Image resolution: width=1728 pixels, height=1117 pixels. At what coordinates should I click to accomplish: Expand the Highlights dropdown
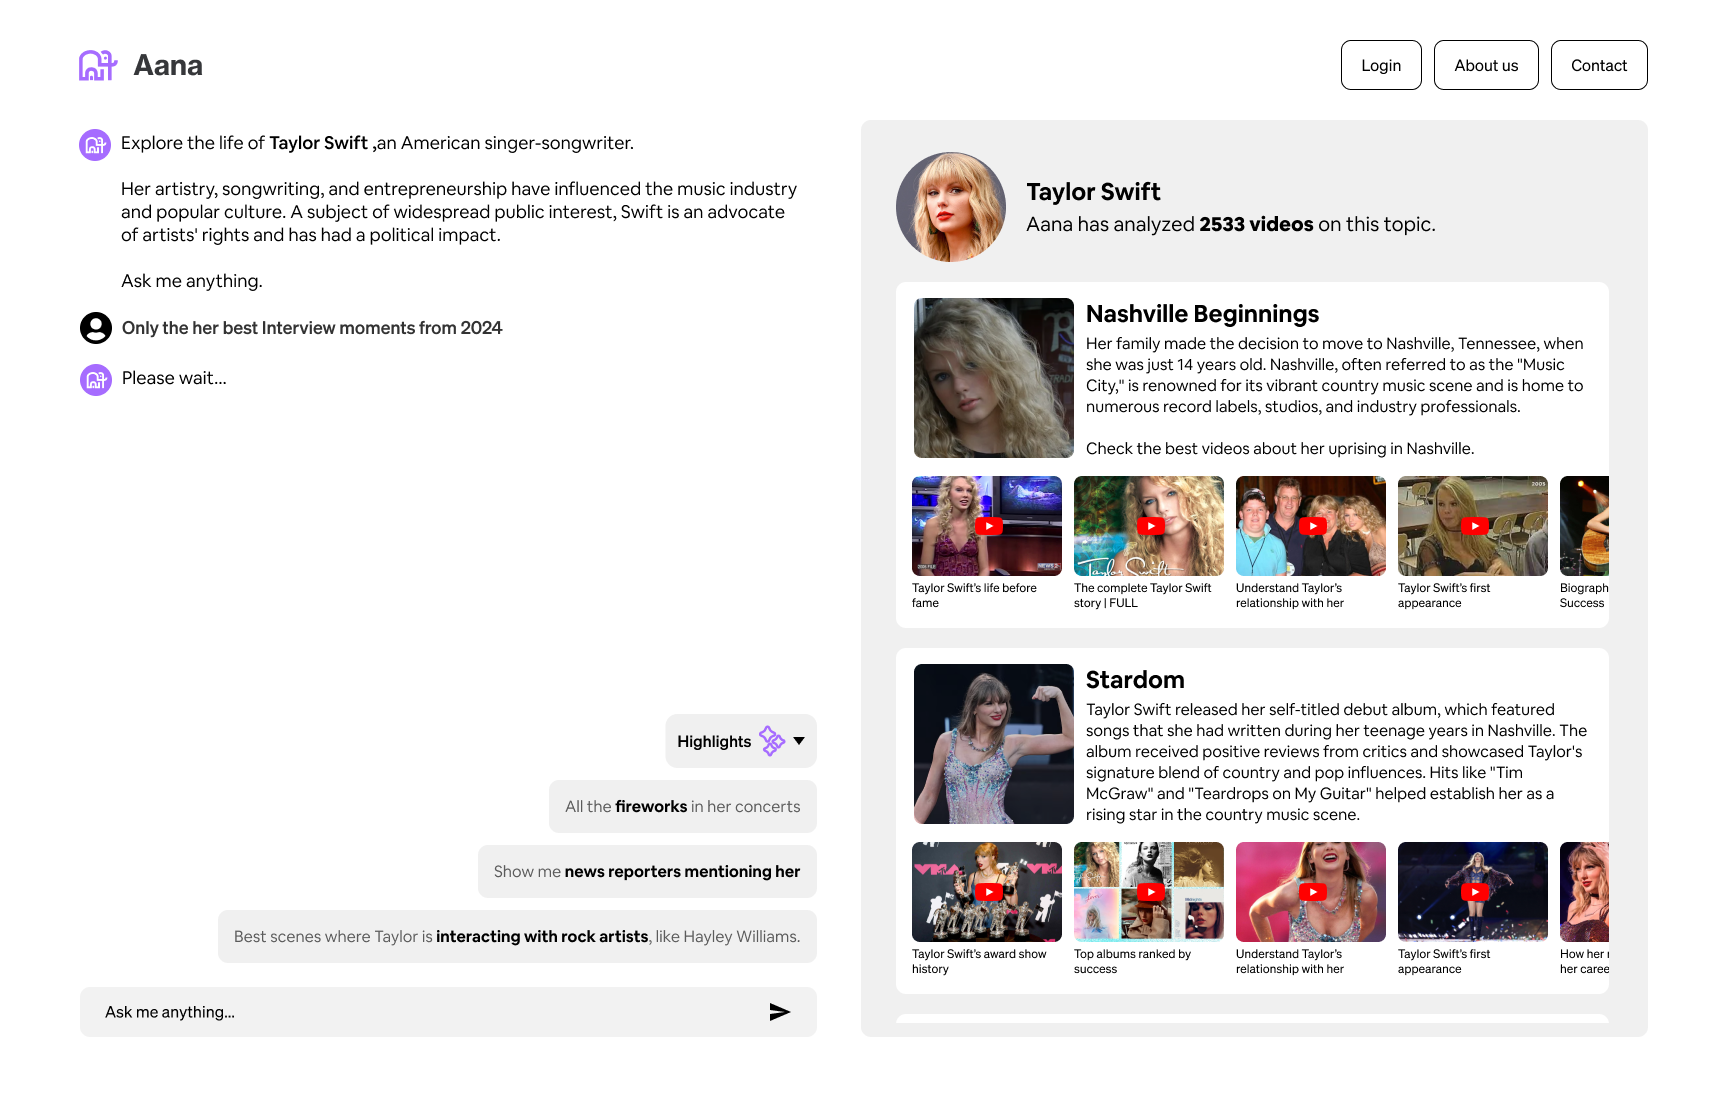point(741,741)
